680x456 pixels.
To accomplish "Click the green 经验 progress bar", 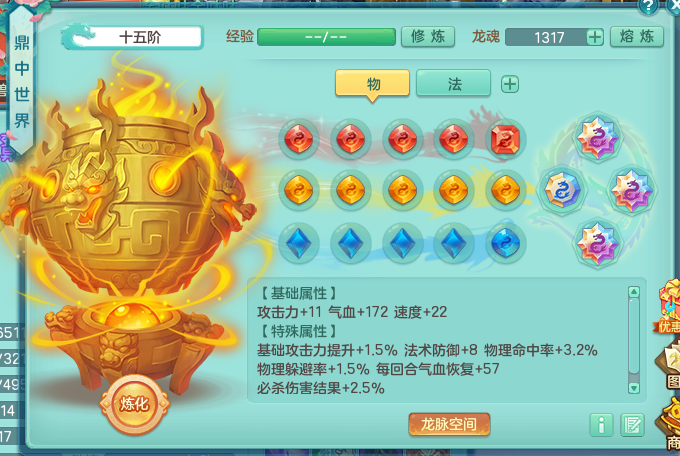I will pos(326,37).
